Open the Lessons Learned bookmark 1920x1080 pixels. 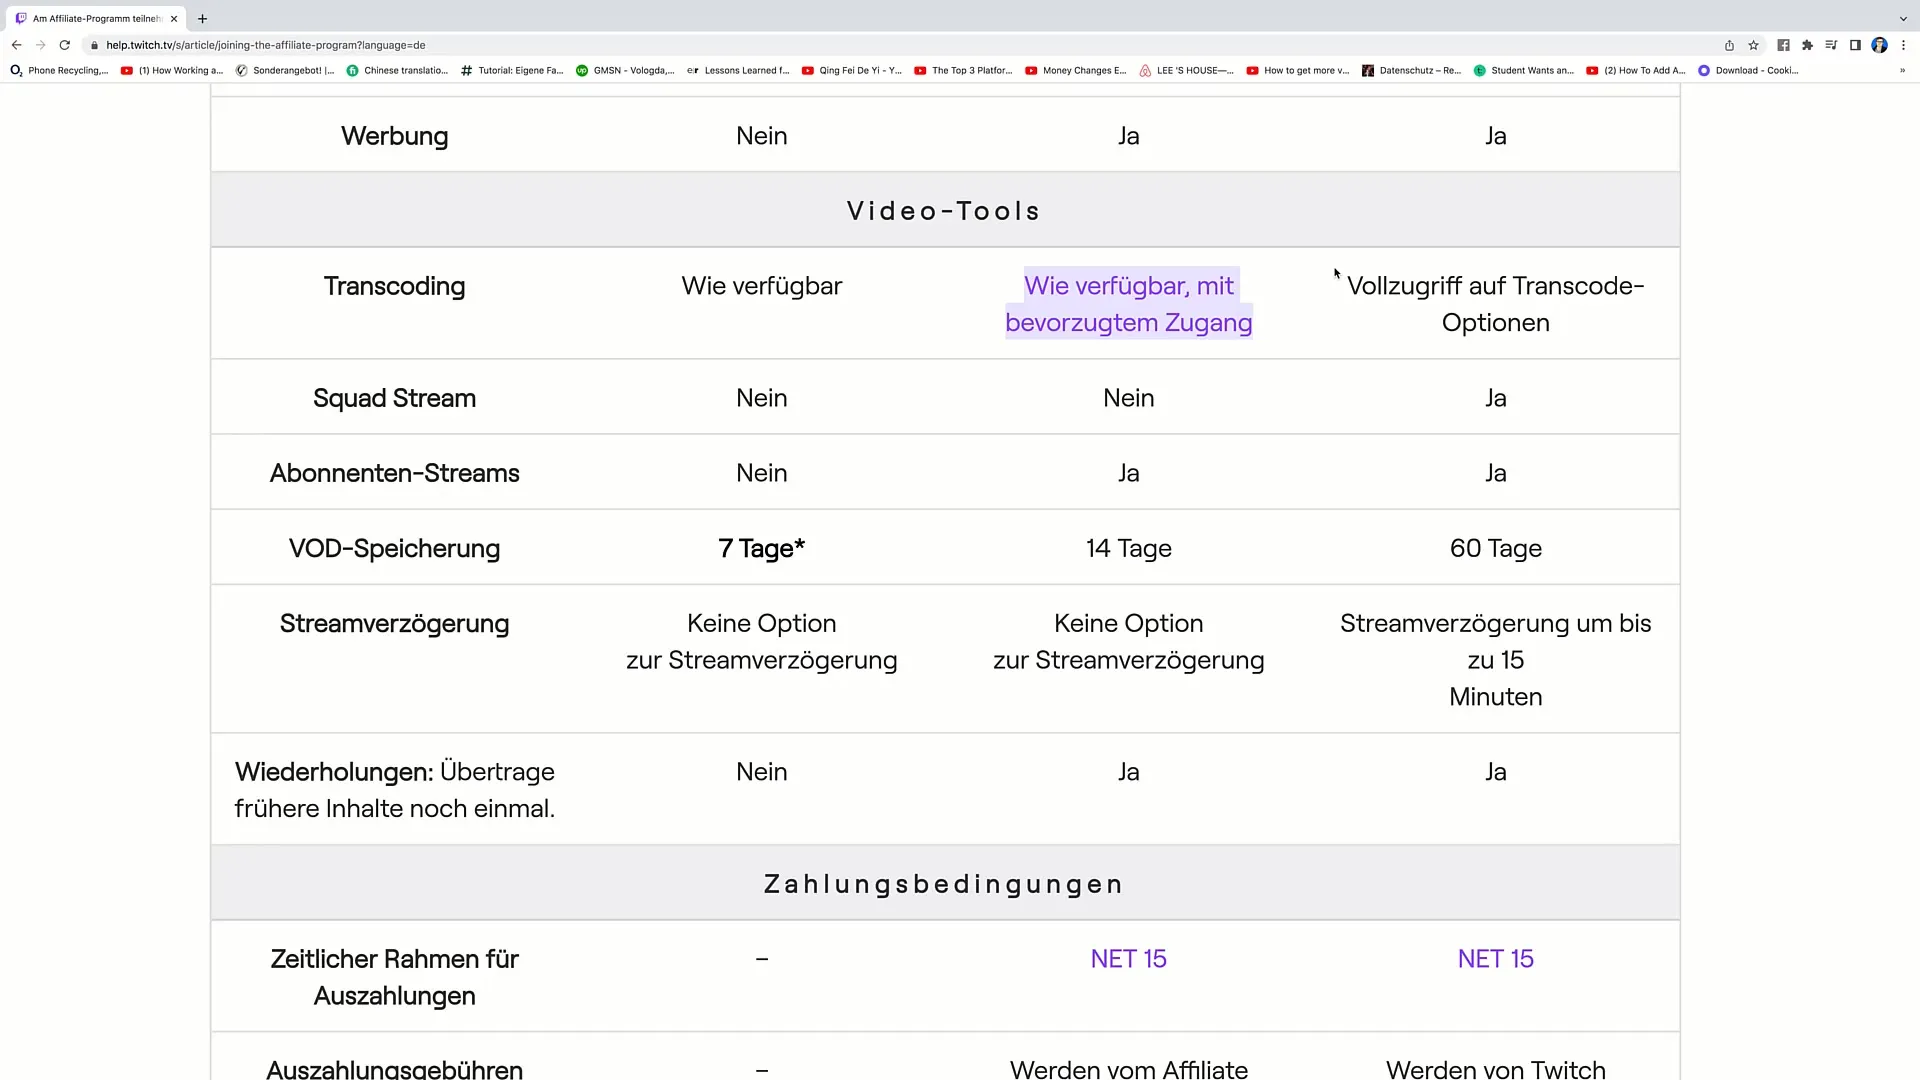(738, 71)
